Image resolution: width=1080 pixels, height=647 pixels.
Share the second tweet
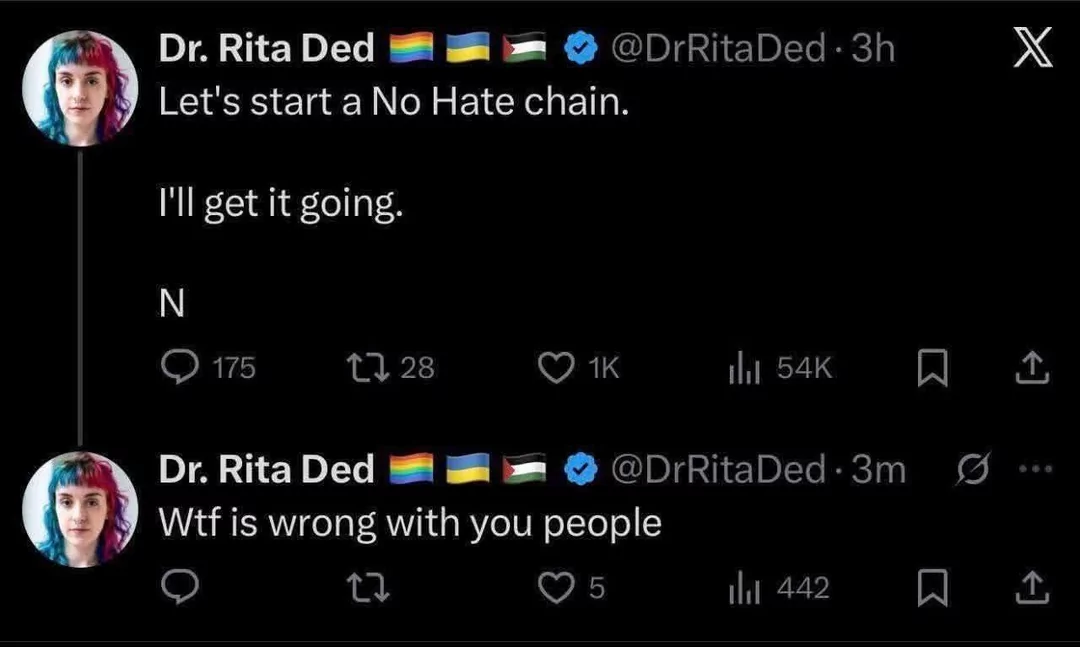[1031, 589]
